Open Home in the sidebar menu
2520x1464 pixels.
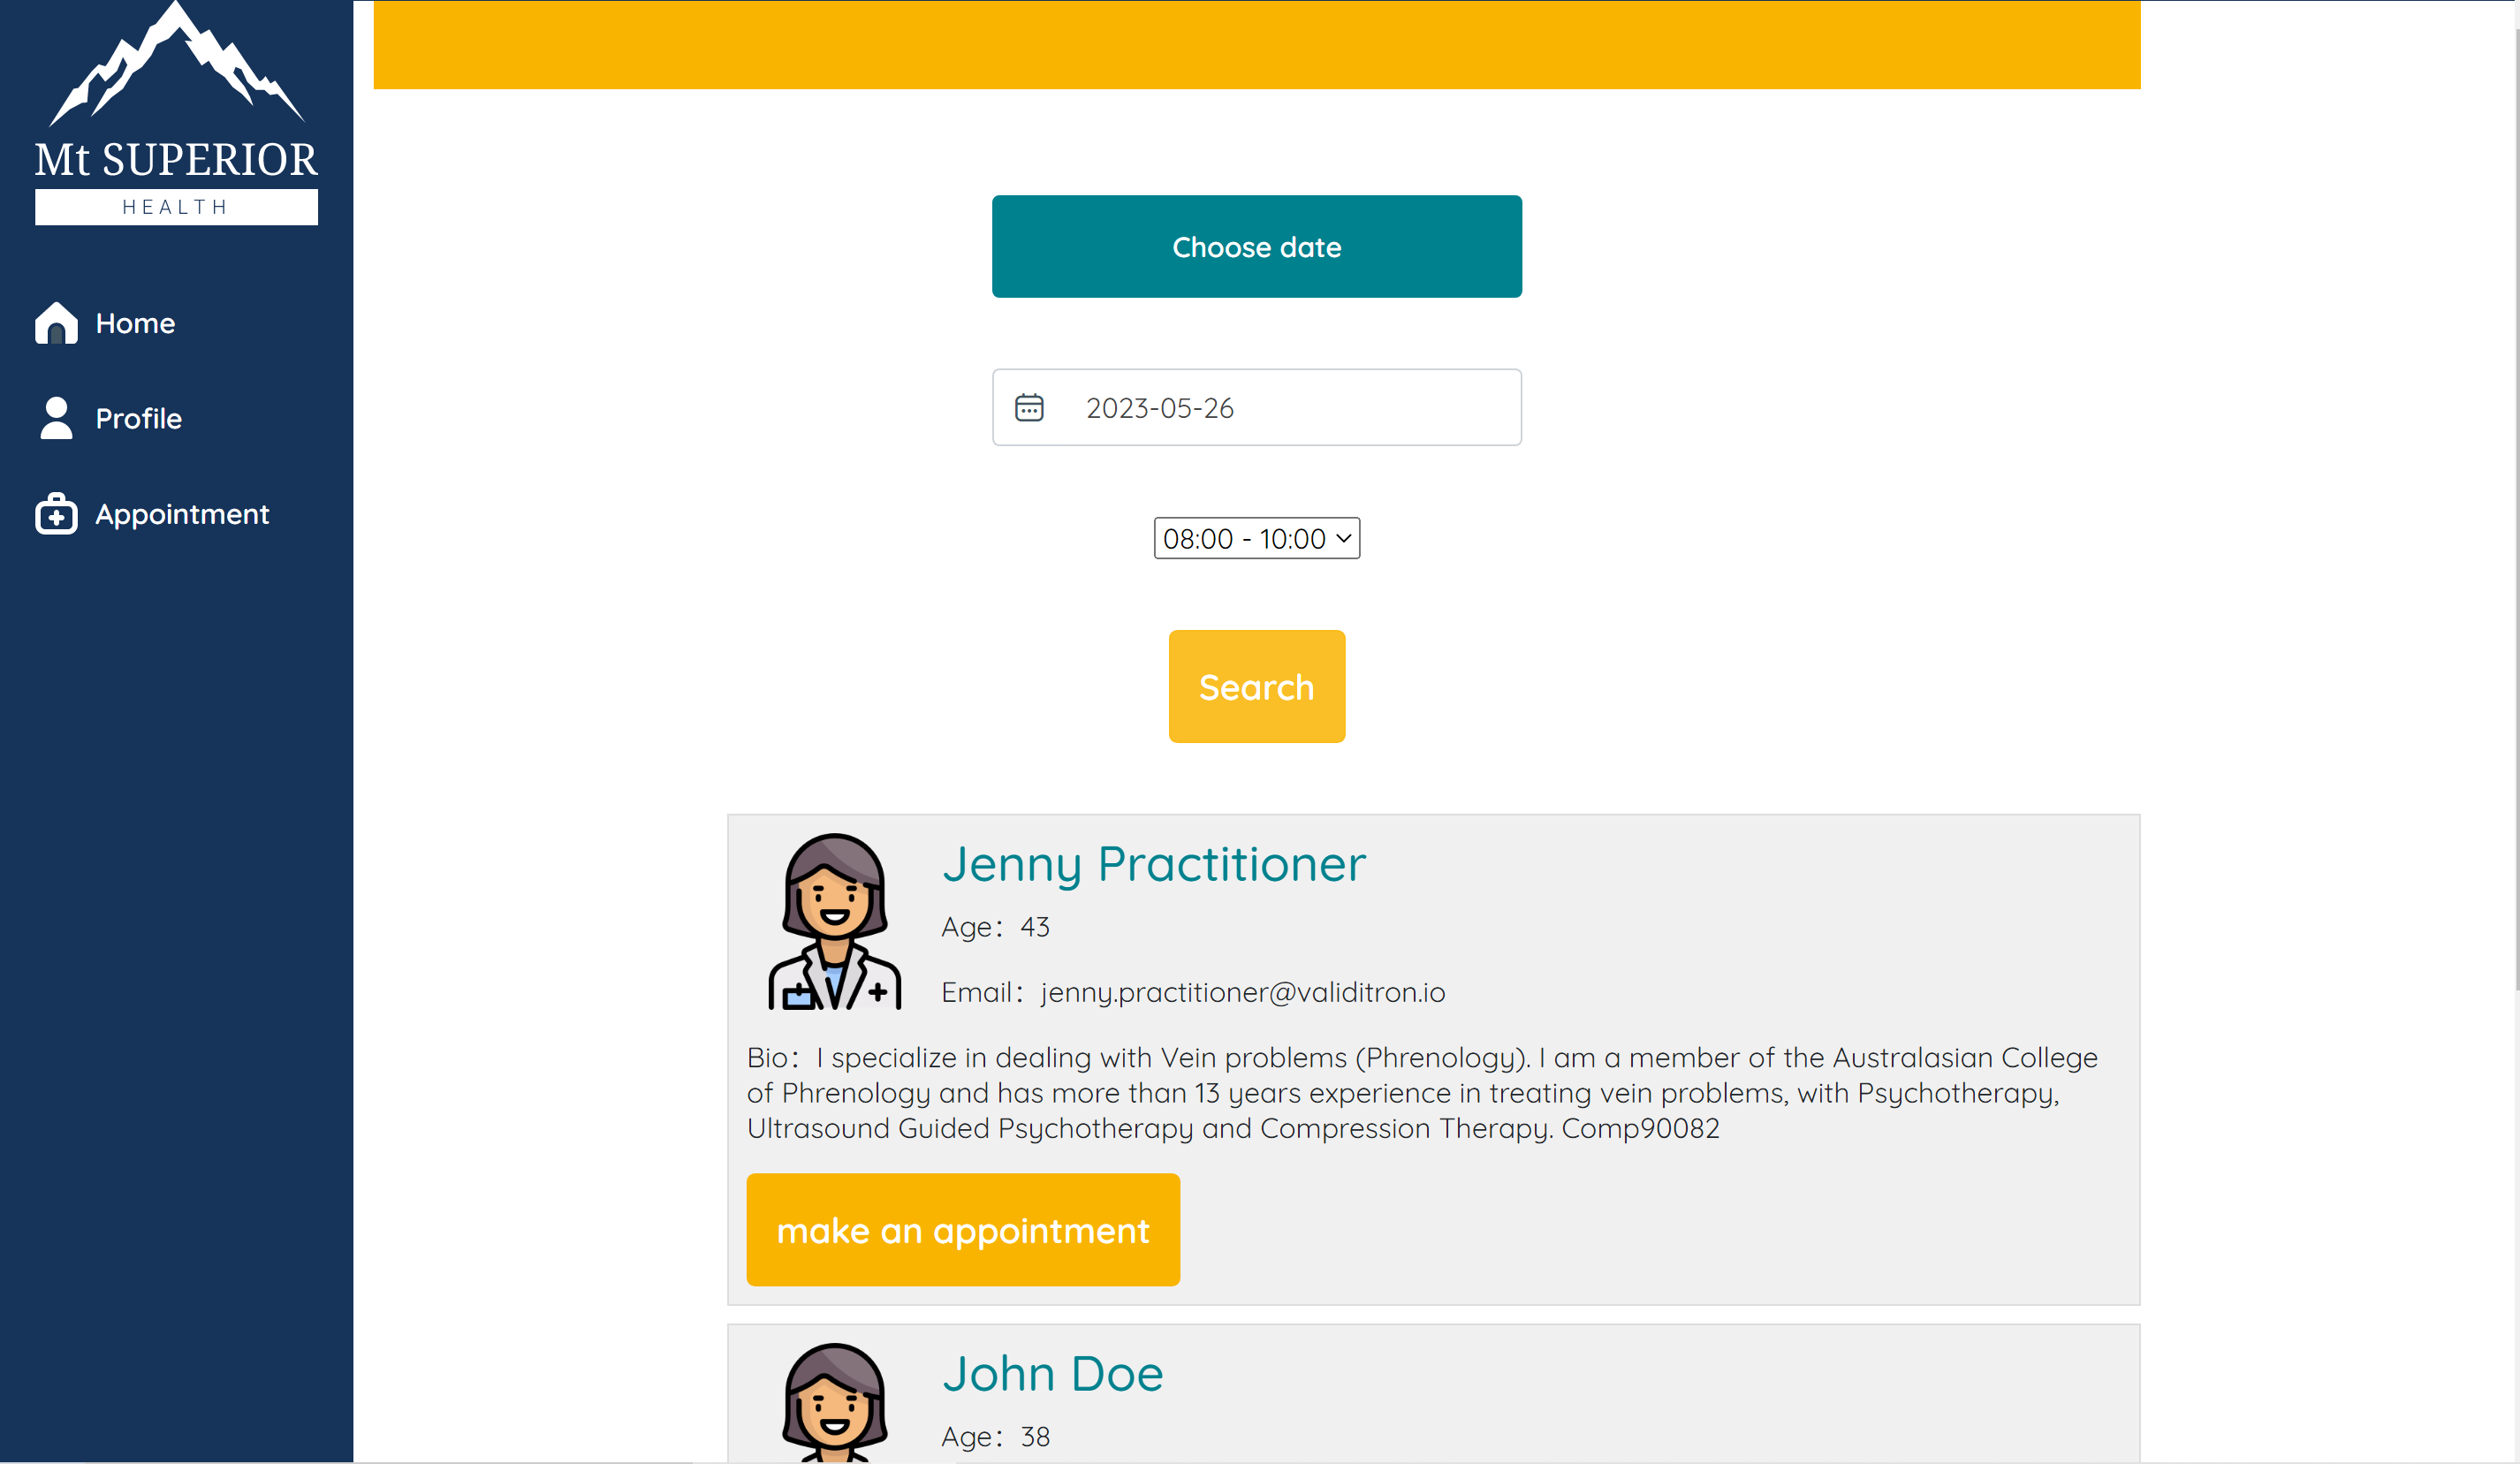135,323
